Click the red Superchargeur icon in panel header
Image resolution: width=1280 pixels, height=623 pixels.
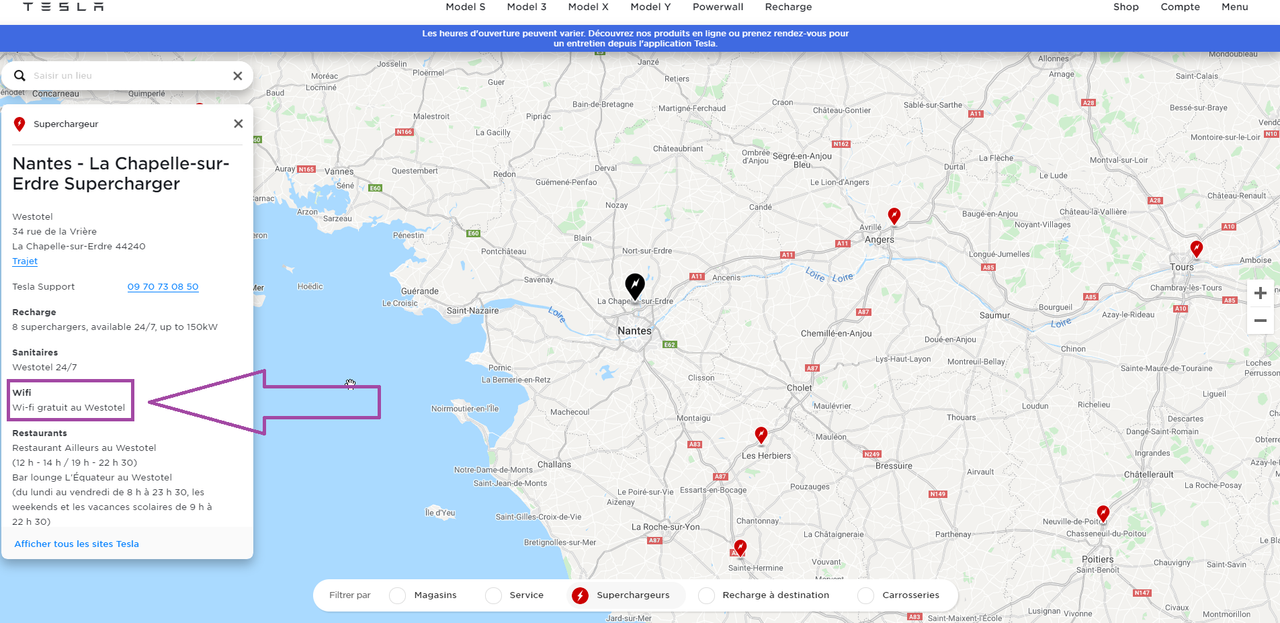(19, 125)
